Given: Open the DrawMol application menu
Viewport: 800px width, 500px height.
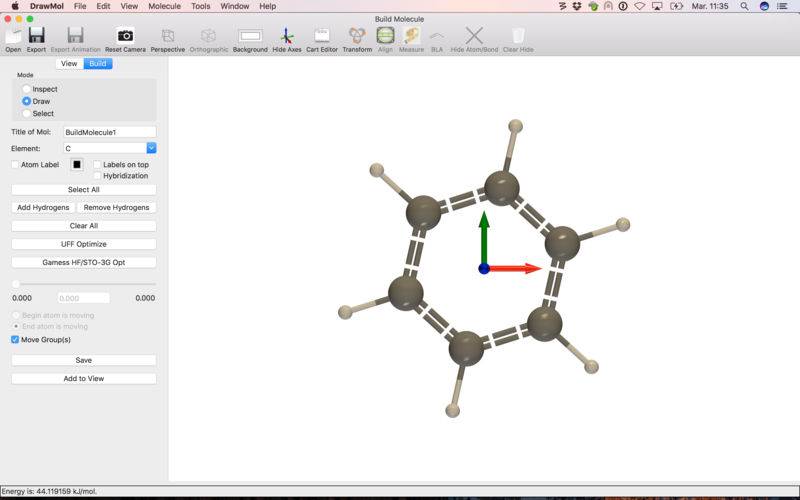Looking at the screenshot, I should point(46,6).
